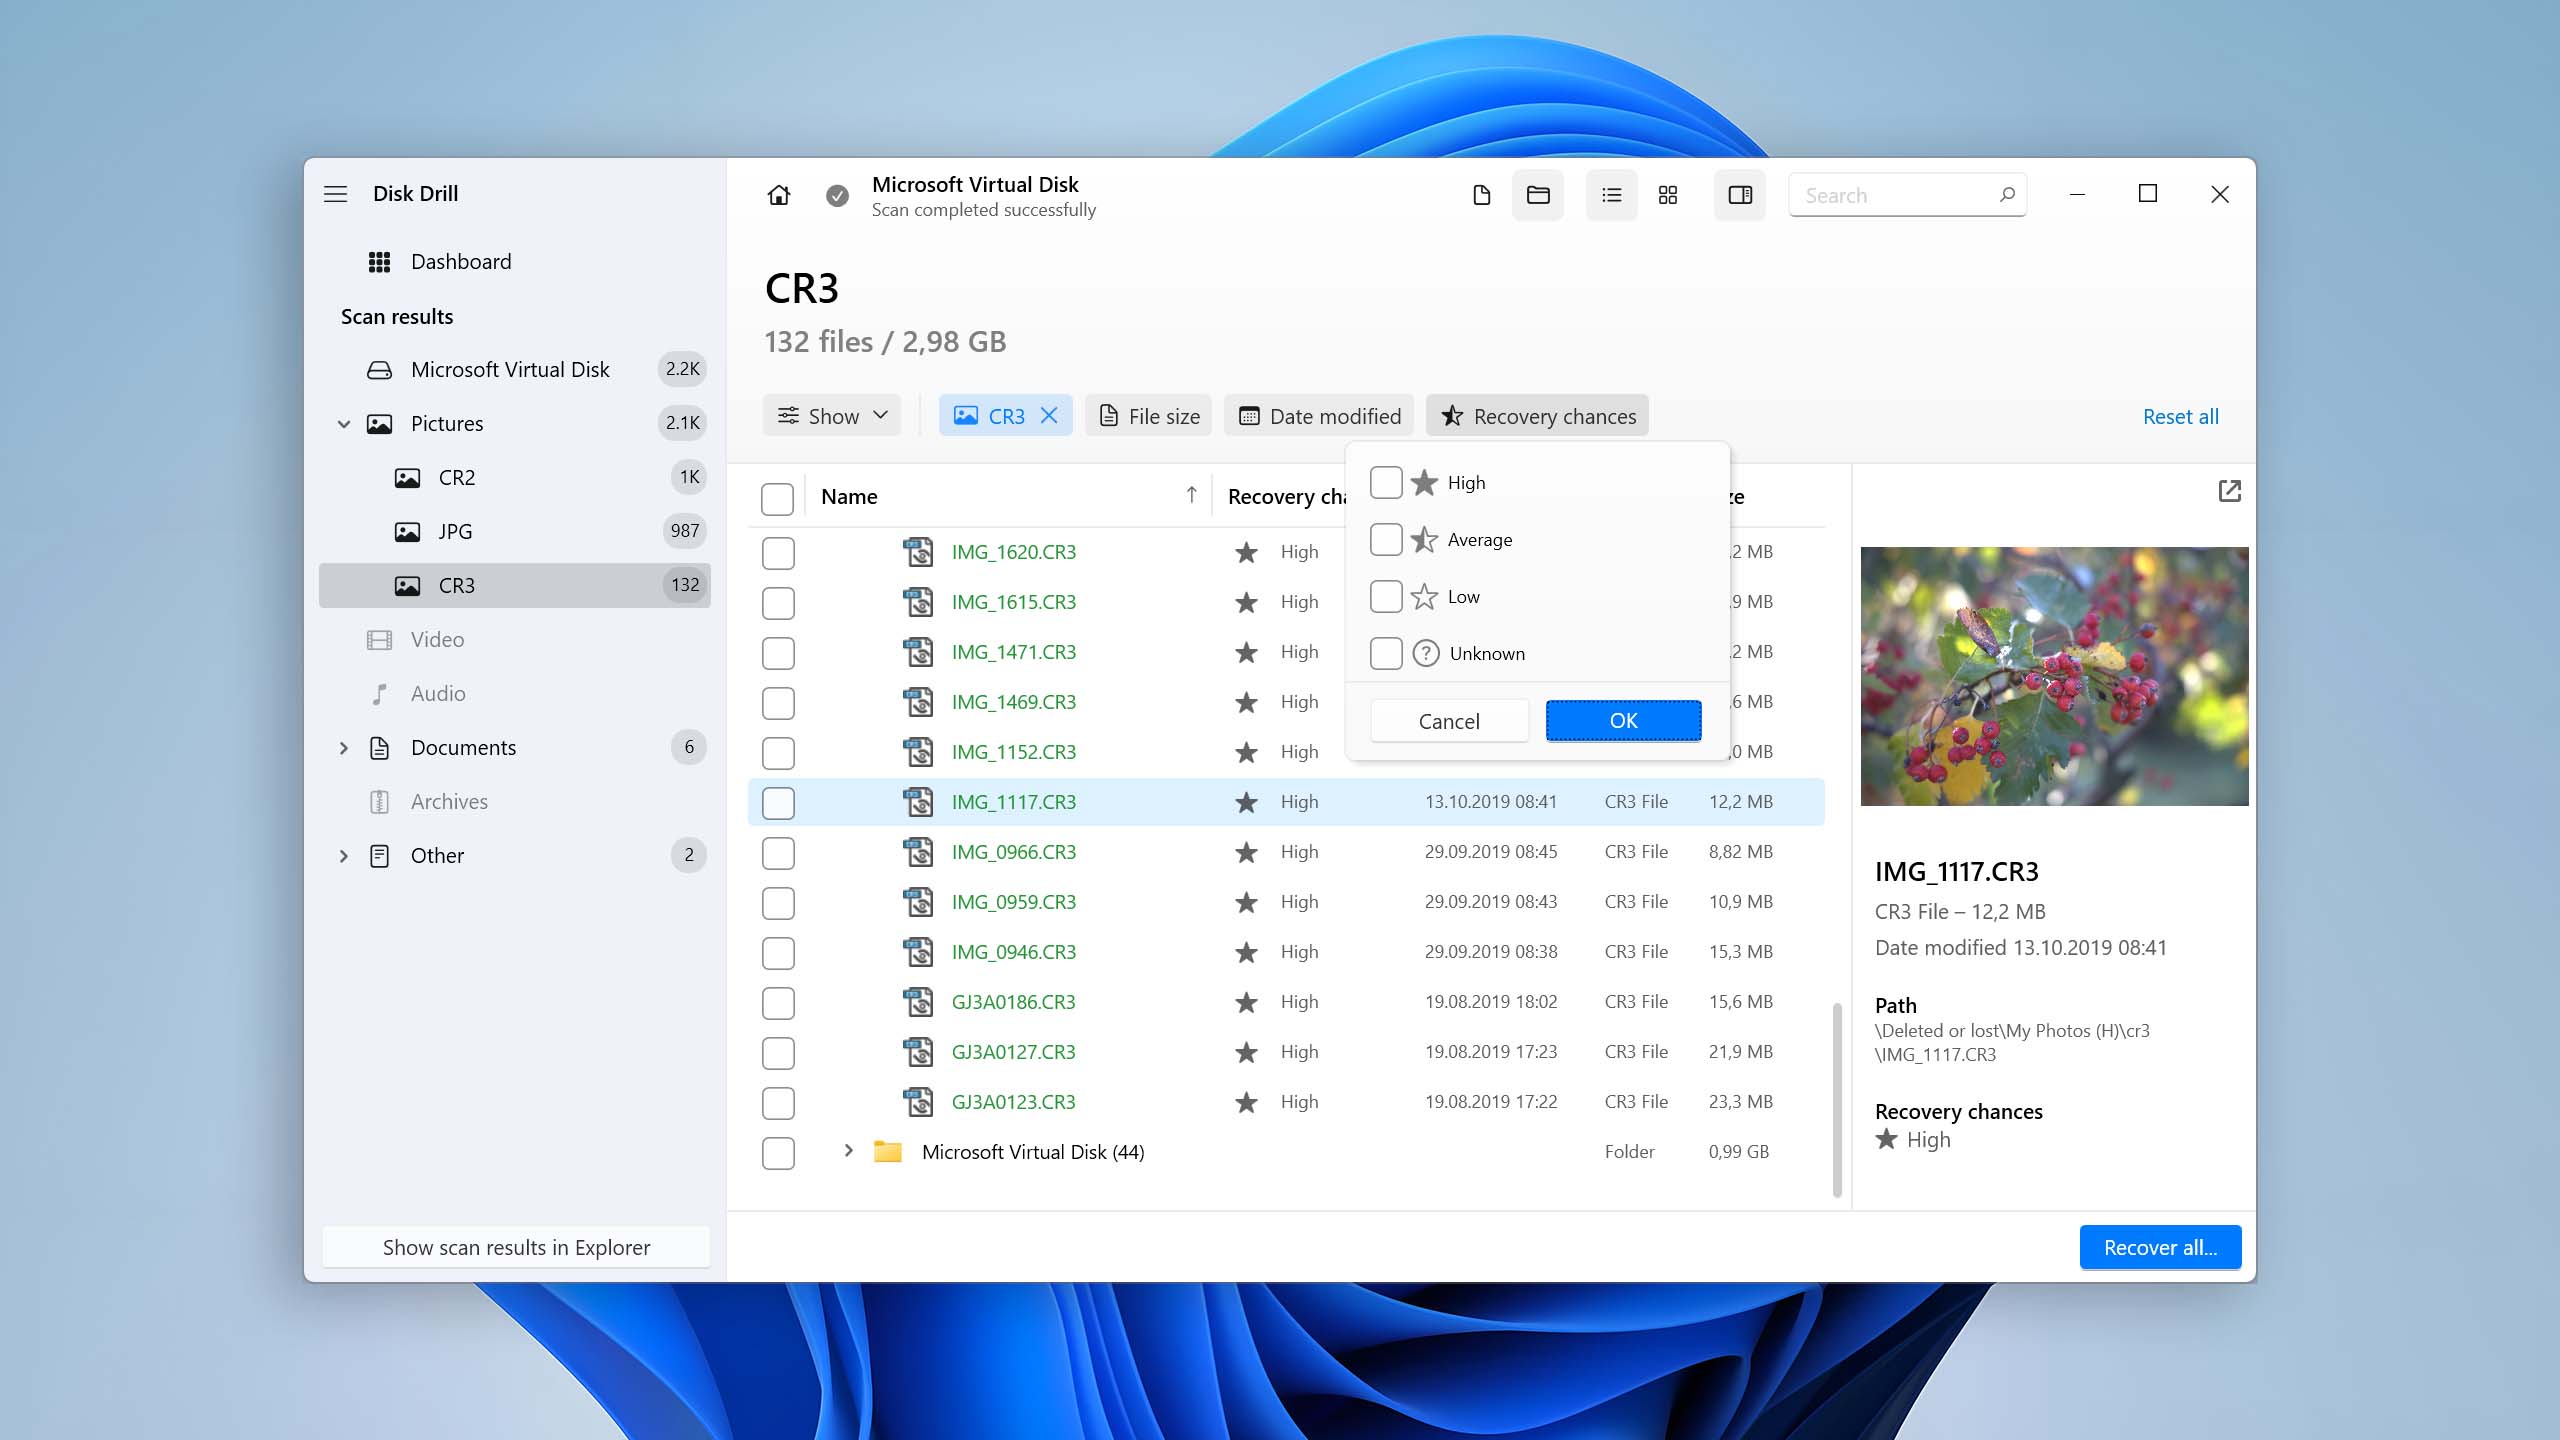This screenshot has width=2560, height=1440.
Task: Select the IMG_0946.CR3 file name
Action: 1013,952
